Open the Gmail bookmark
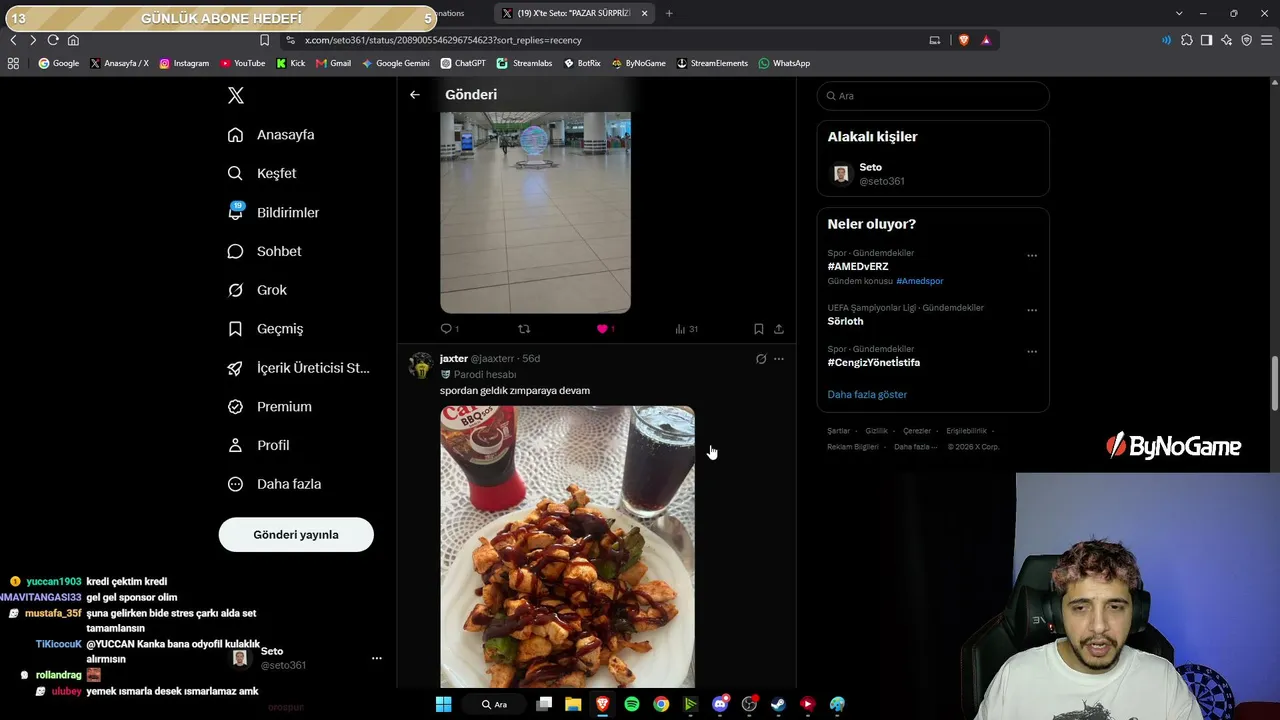Image resolution: width=1280 pixels, height=720 pixels. coord(334,63)
